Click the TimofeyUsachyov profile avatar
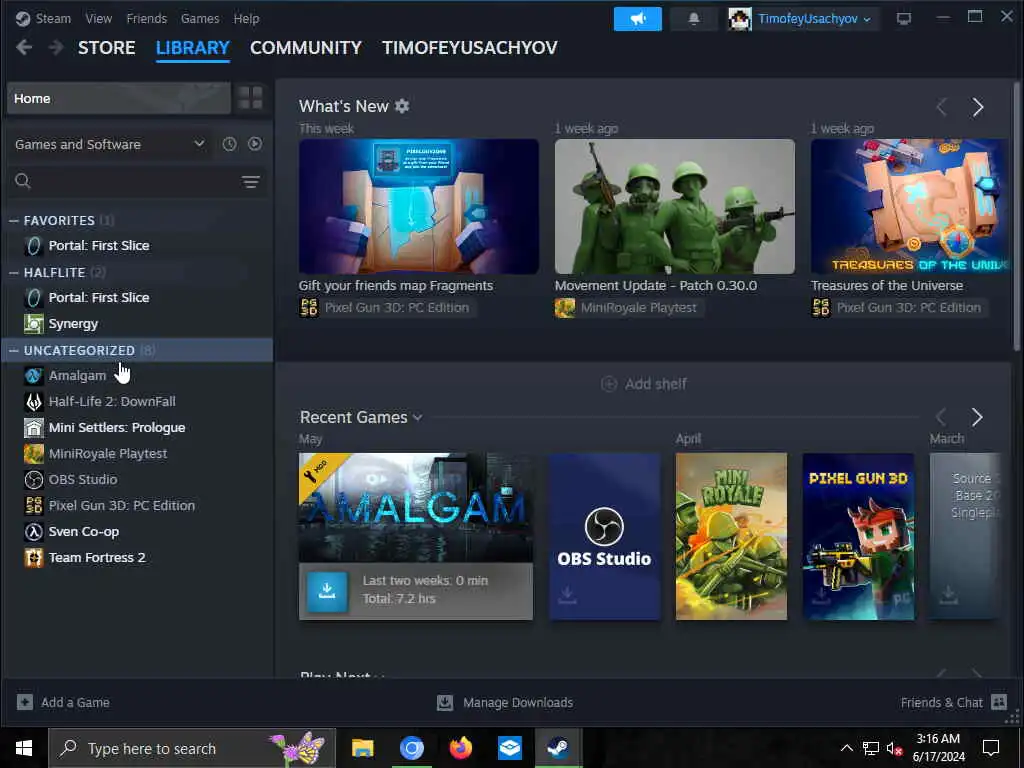The image size is (1024, 768). click(x=740, y=19)
